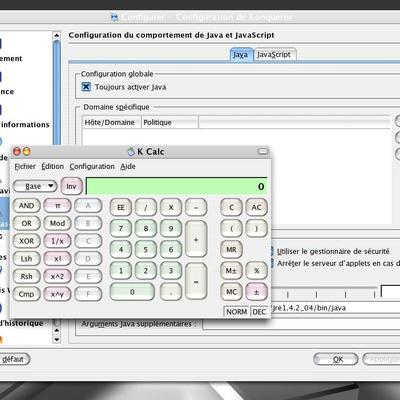
Task: Click the MC memory clear button
Action: 231,292
